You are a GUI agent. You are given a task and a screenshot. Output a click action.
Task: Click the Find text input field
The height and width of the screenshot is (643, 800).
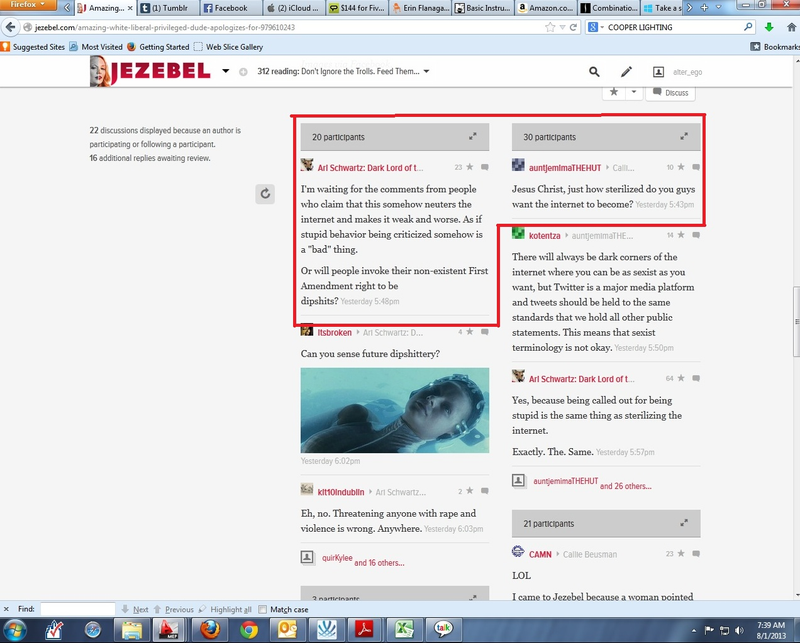pos(78,609)
